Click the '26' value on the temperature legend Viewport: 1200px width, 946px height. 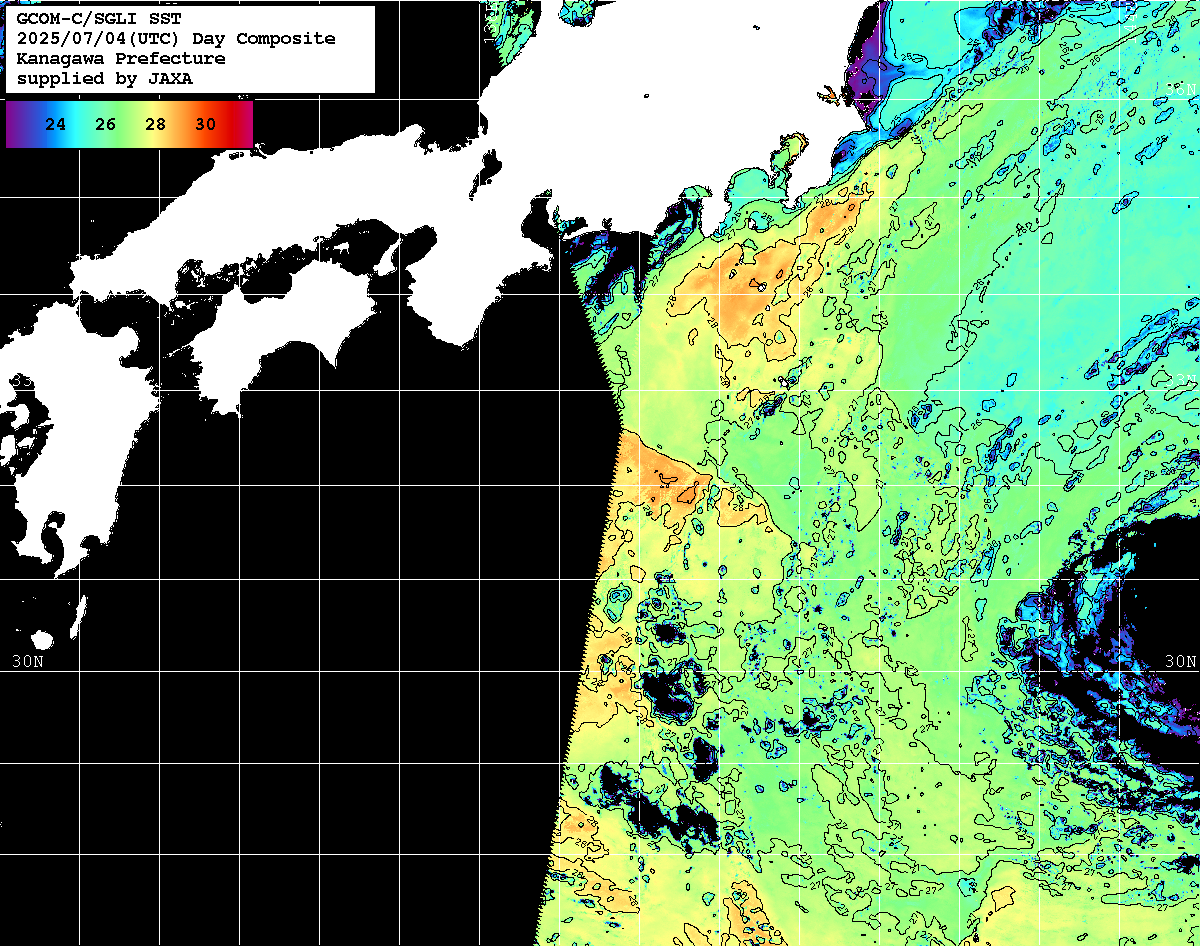(x=106, y=125)
